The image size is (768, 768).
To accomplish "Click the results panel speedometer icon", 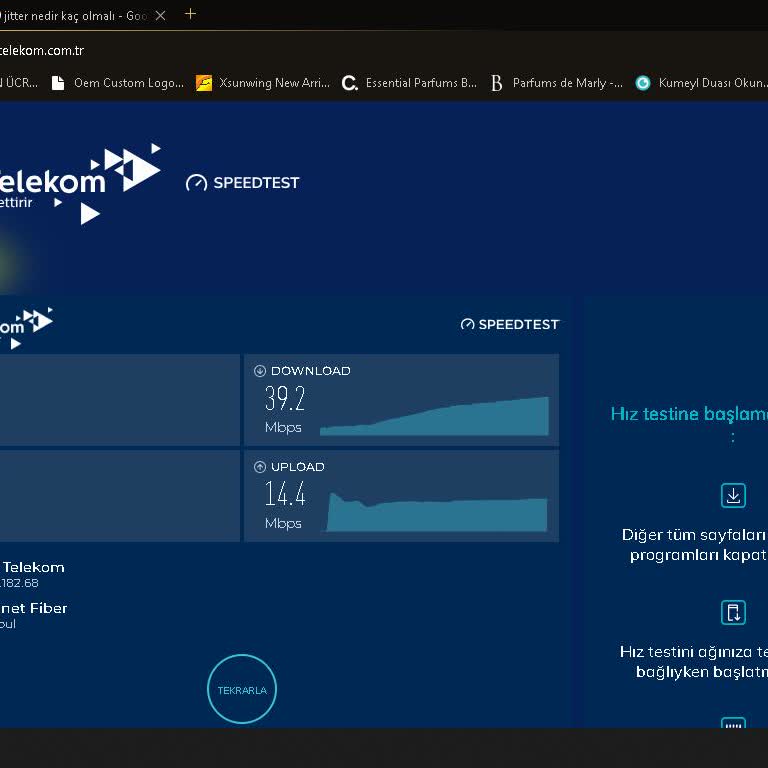I will [x=467, y=324].
